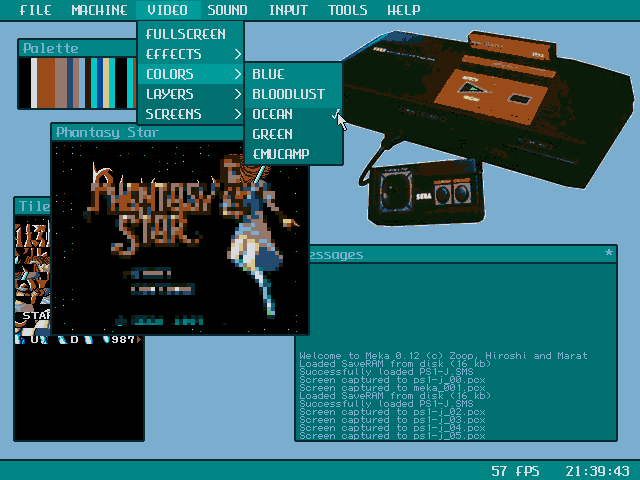Image resolution: width=640 pixels, height=480 pixels.
Task: Expand the Colors submenu arrow
Action: pos(238,74)
